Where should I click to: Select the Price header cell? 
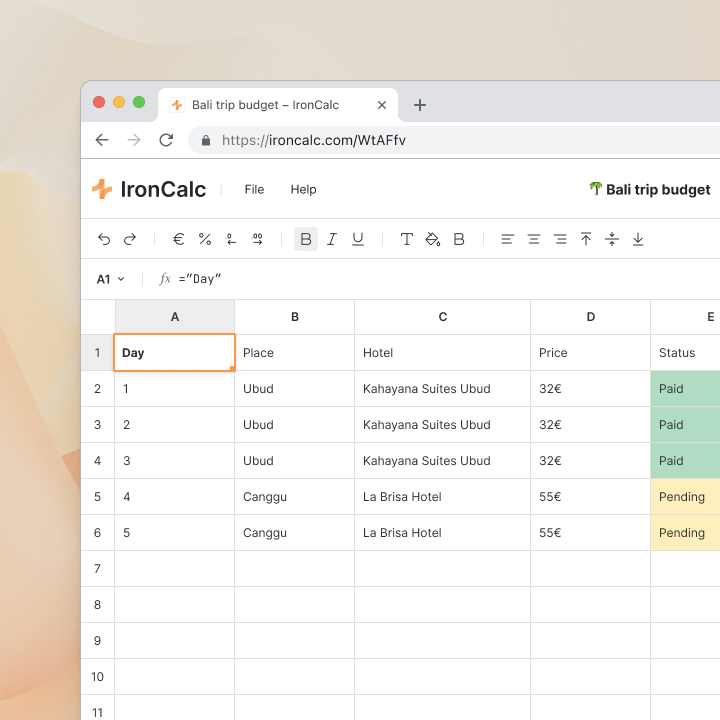(x=591, y=353)
